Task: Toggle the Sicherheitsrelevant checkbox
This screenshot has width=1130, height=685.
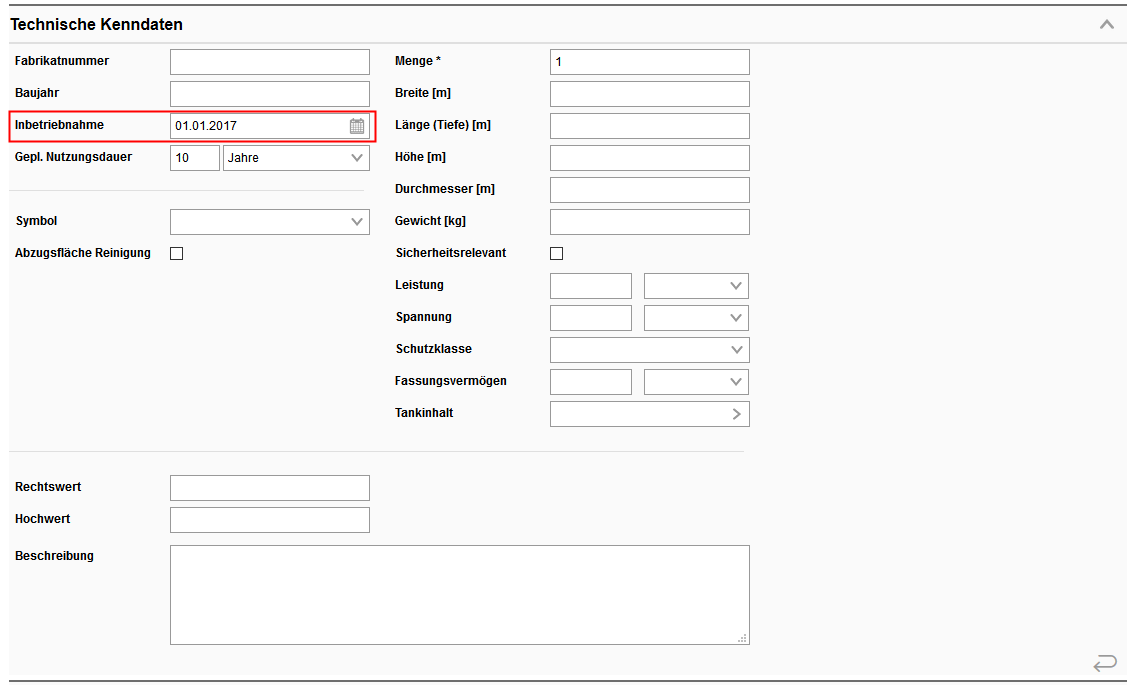Action: point(557,254)
